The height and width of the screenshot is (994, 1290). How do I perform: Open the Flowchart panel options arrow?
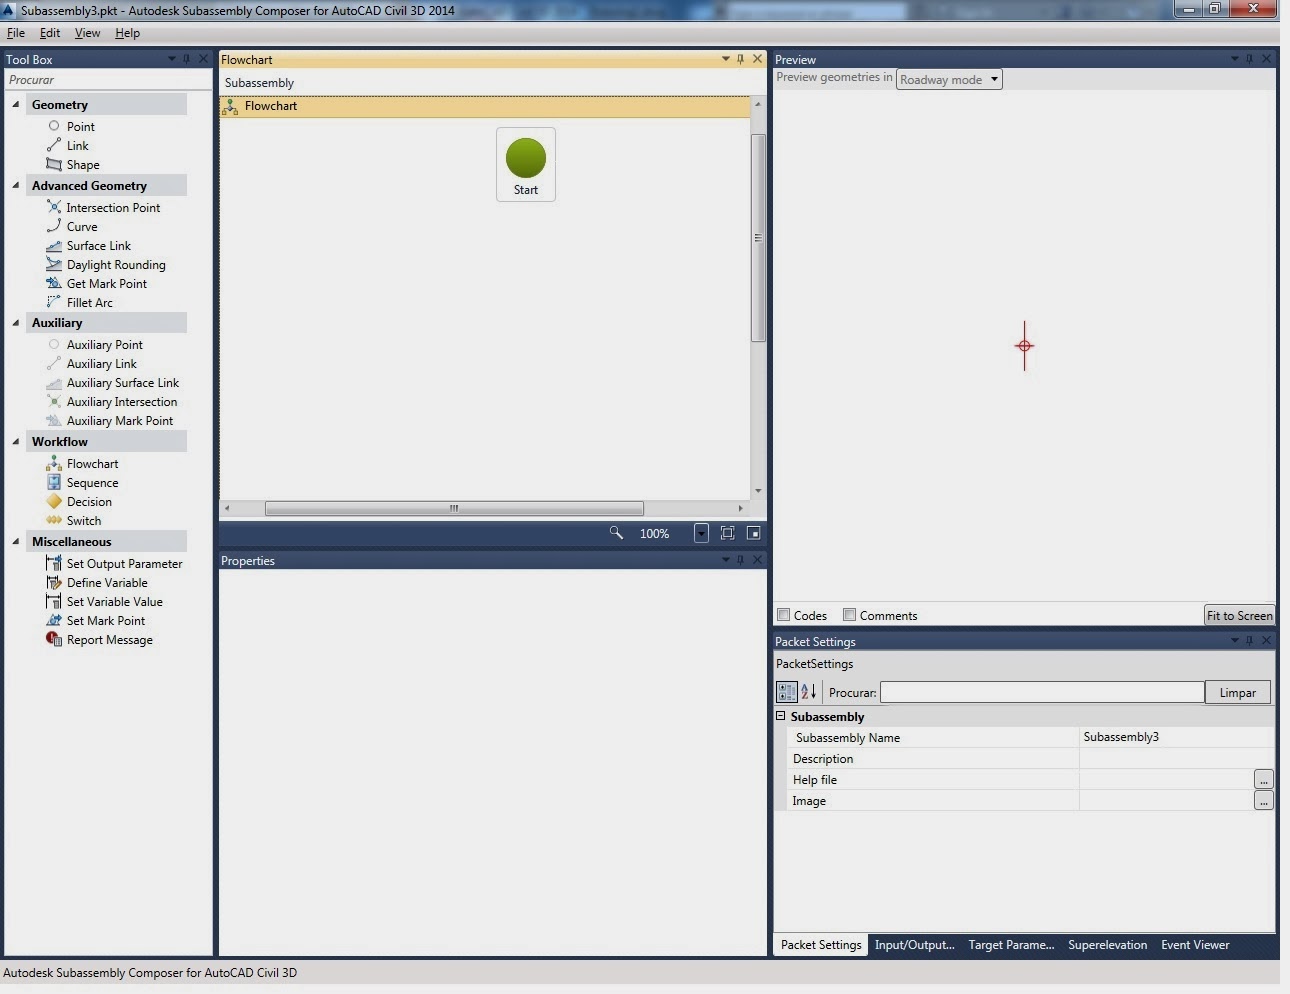click(726, 59)
